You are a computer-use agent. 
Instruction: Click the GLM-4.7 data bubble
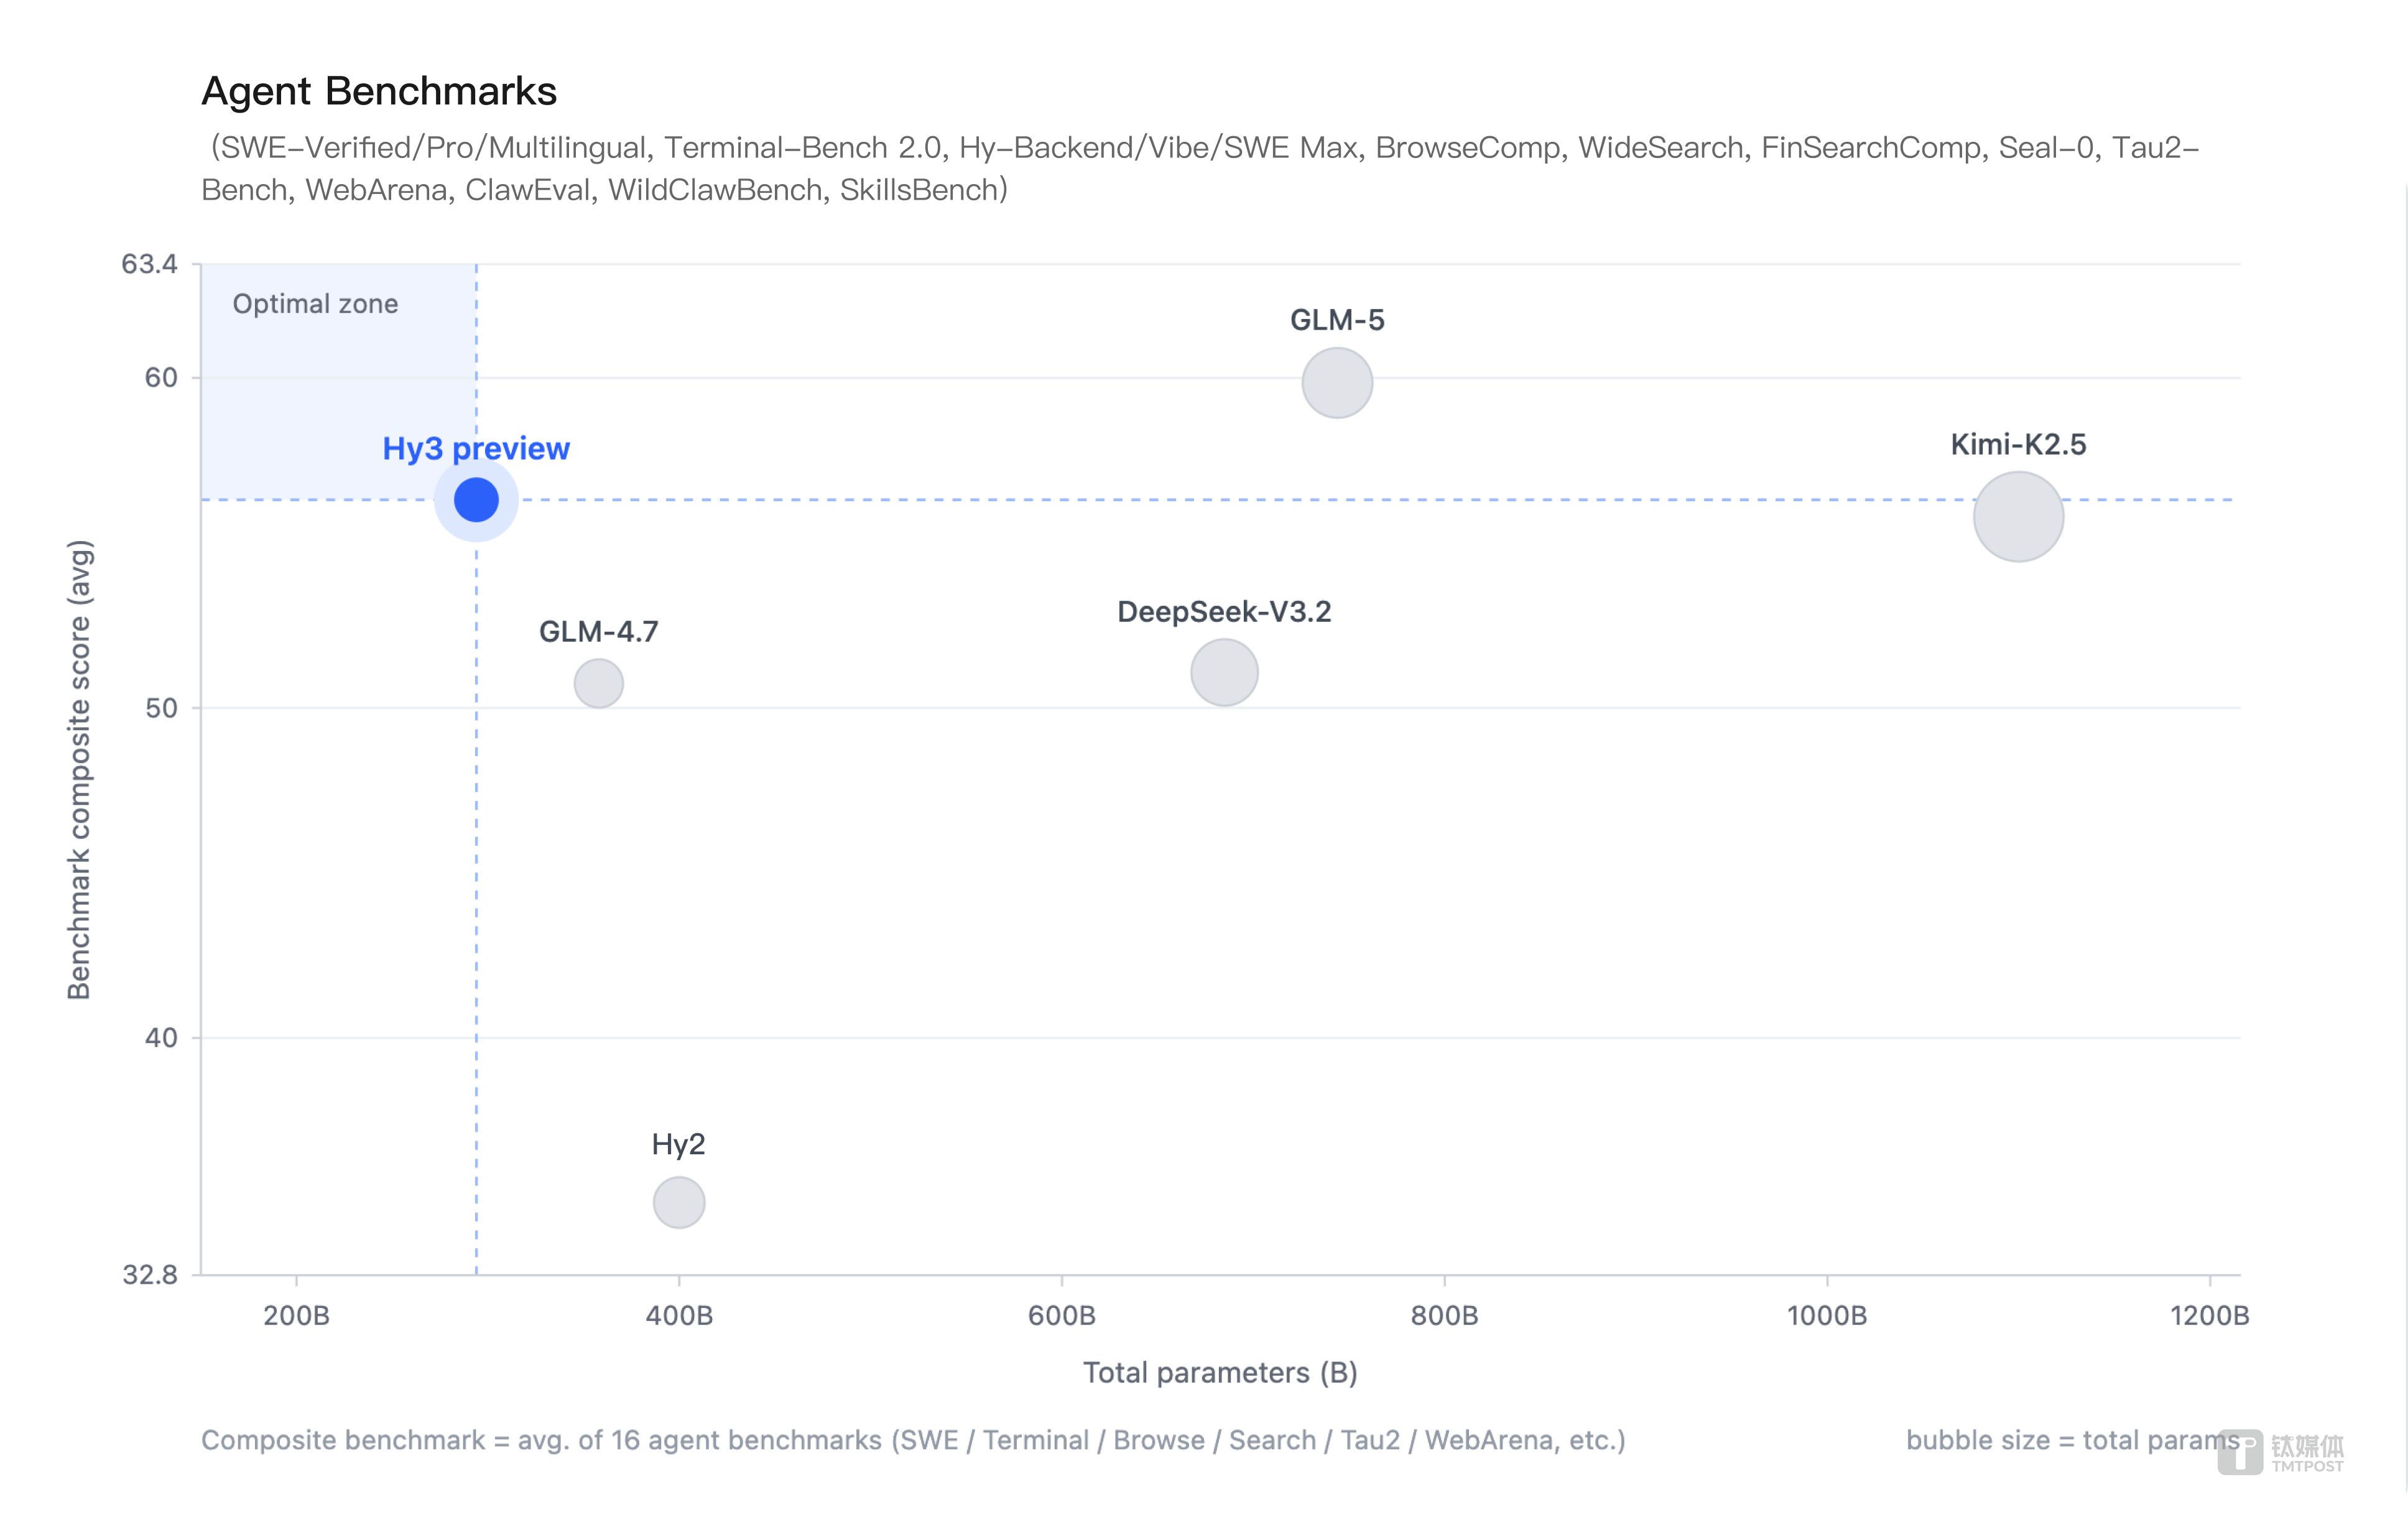click(x=599, y=684)
